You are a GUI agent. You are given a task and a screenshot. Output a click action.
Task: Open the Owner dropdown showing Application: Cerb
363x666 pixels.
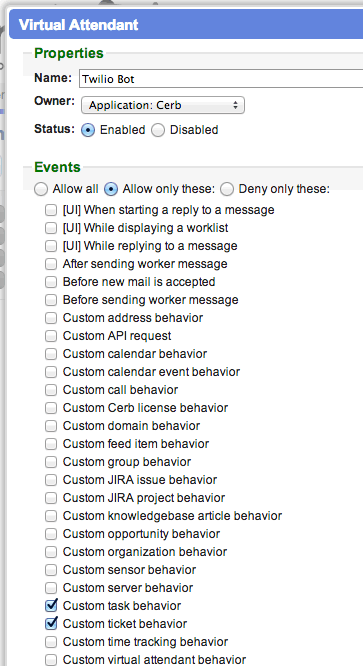point(163,105)
